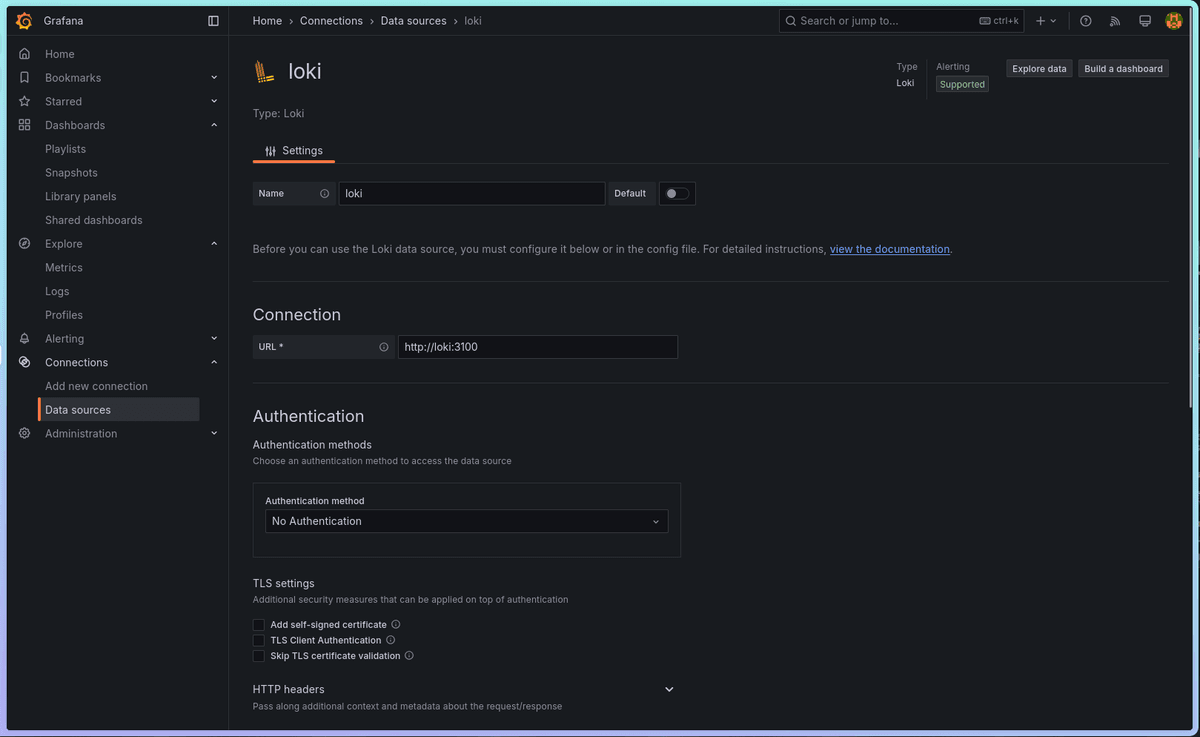Viewport: 1200px width, 737px height.
Task: Open the news feed RSS icon
Action: point(1115,20)
